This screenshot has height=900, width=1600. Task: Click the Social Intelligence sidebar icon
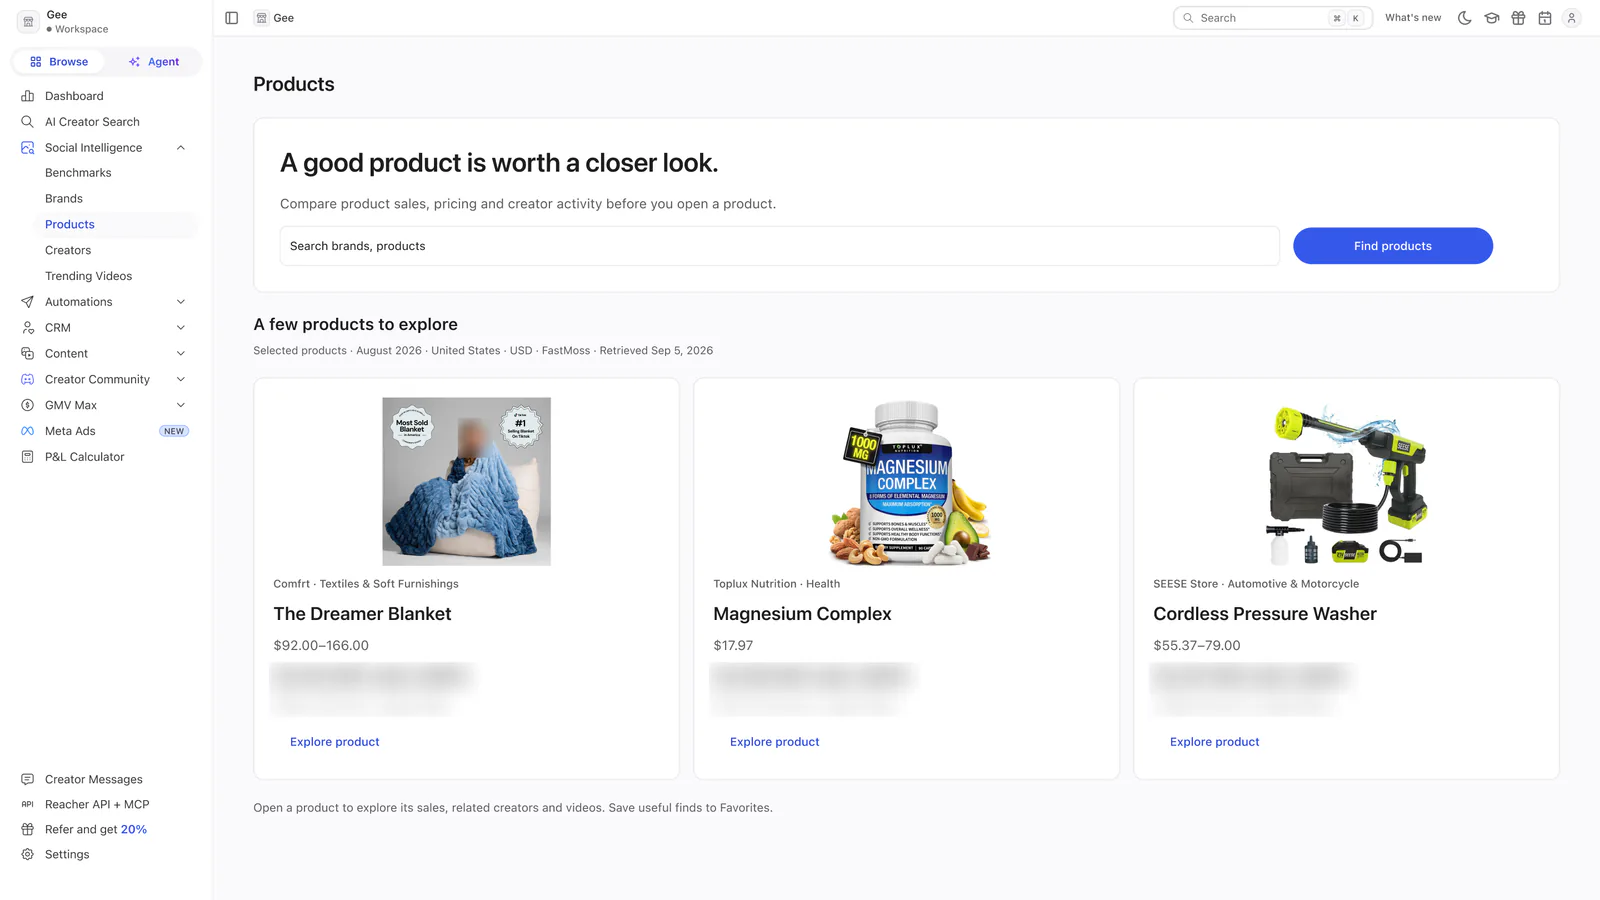tap(28, 148)
